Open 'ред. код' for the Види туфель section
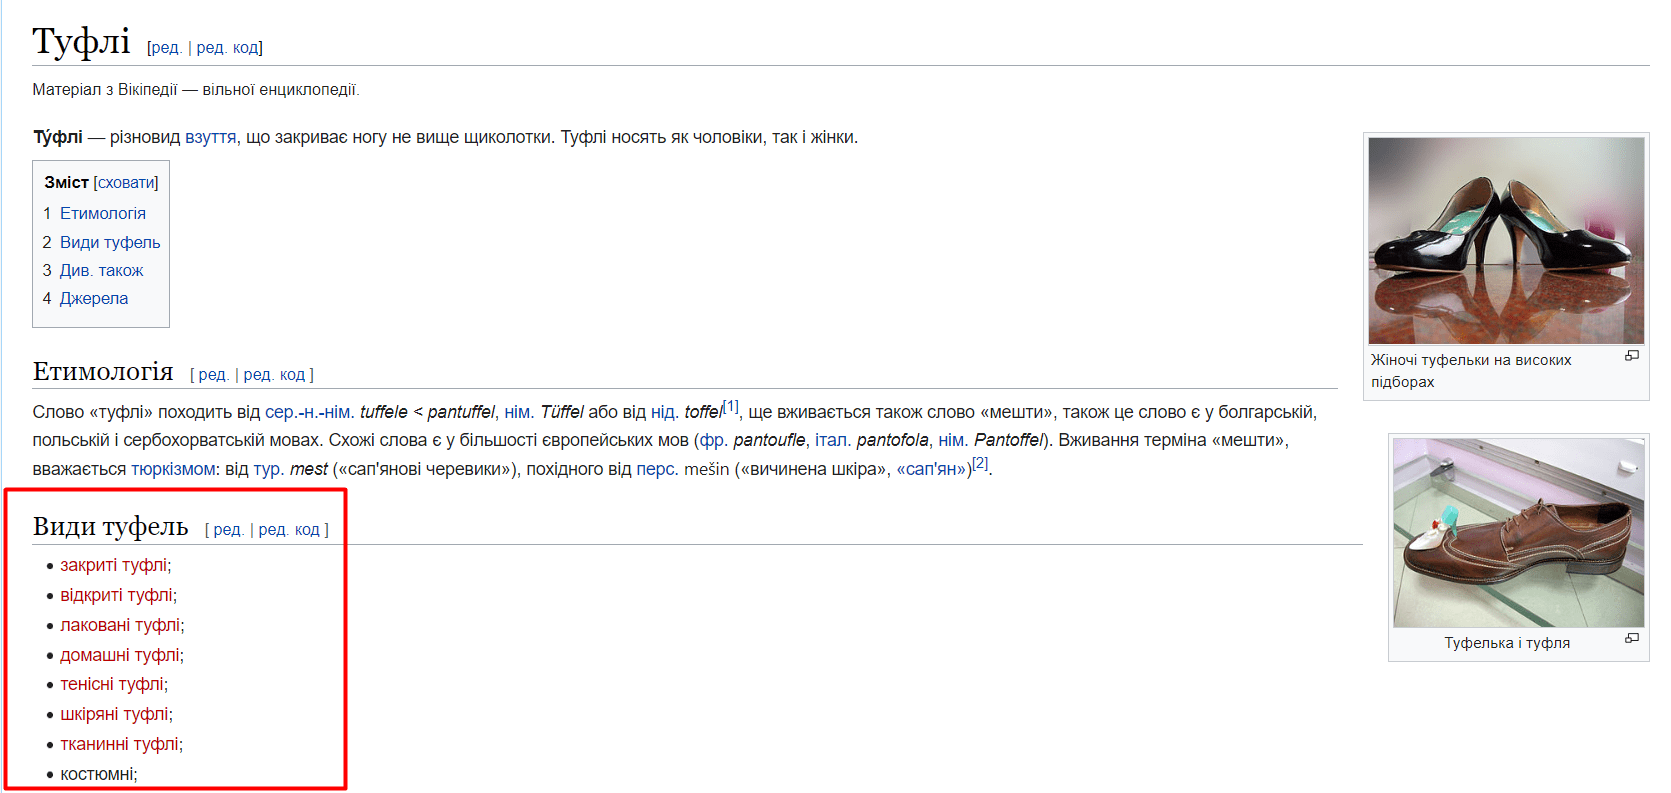Image resolution: width=1671 pixels, height=793 pixels. (289, 529)
